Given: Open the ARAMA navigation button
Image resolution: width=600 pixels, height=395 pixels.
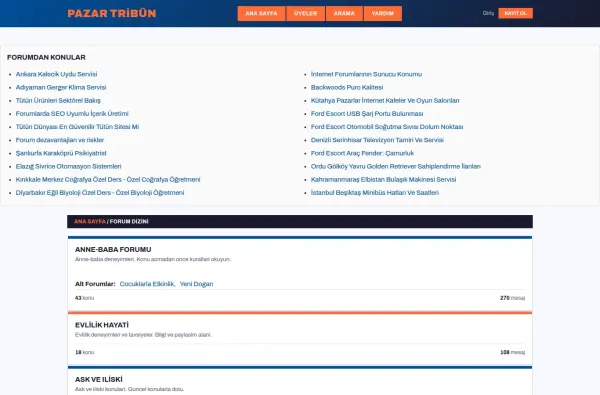Looking at the screenshot, I should point(344,13).
